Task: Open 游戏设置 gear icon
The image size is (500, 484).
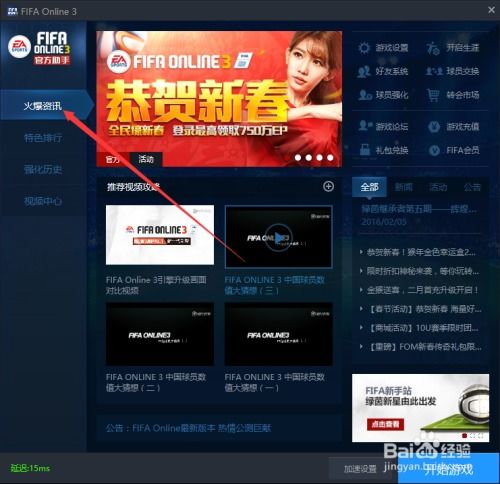Action: pyautogui.click(x=364, y=48)
